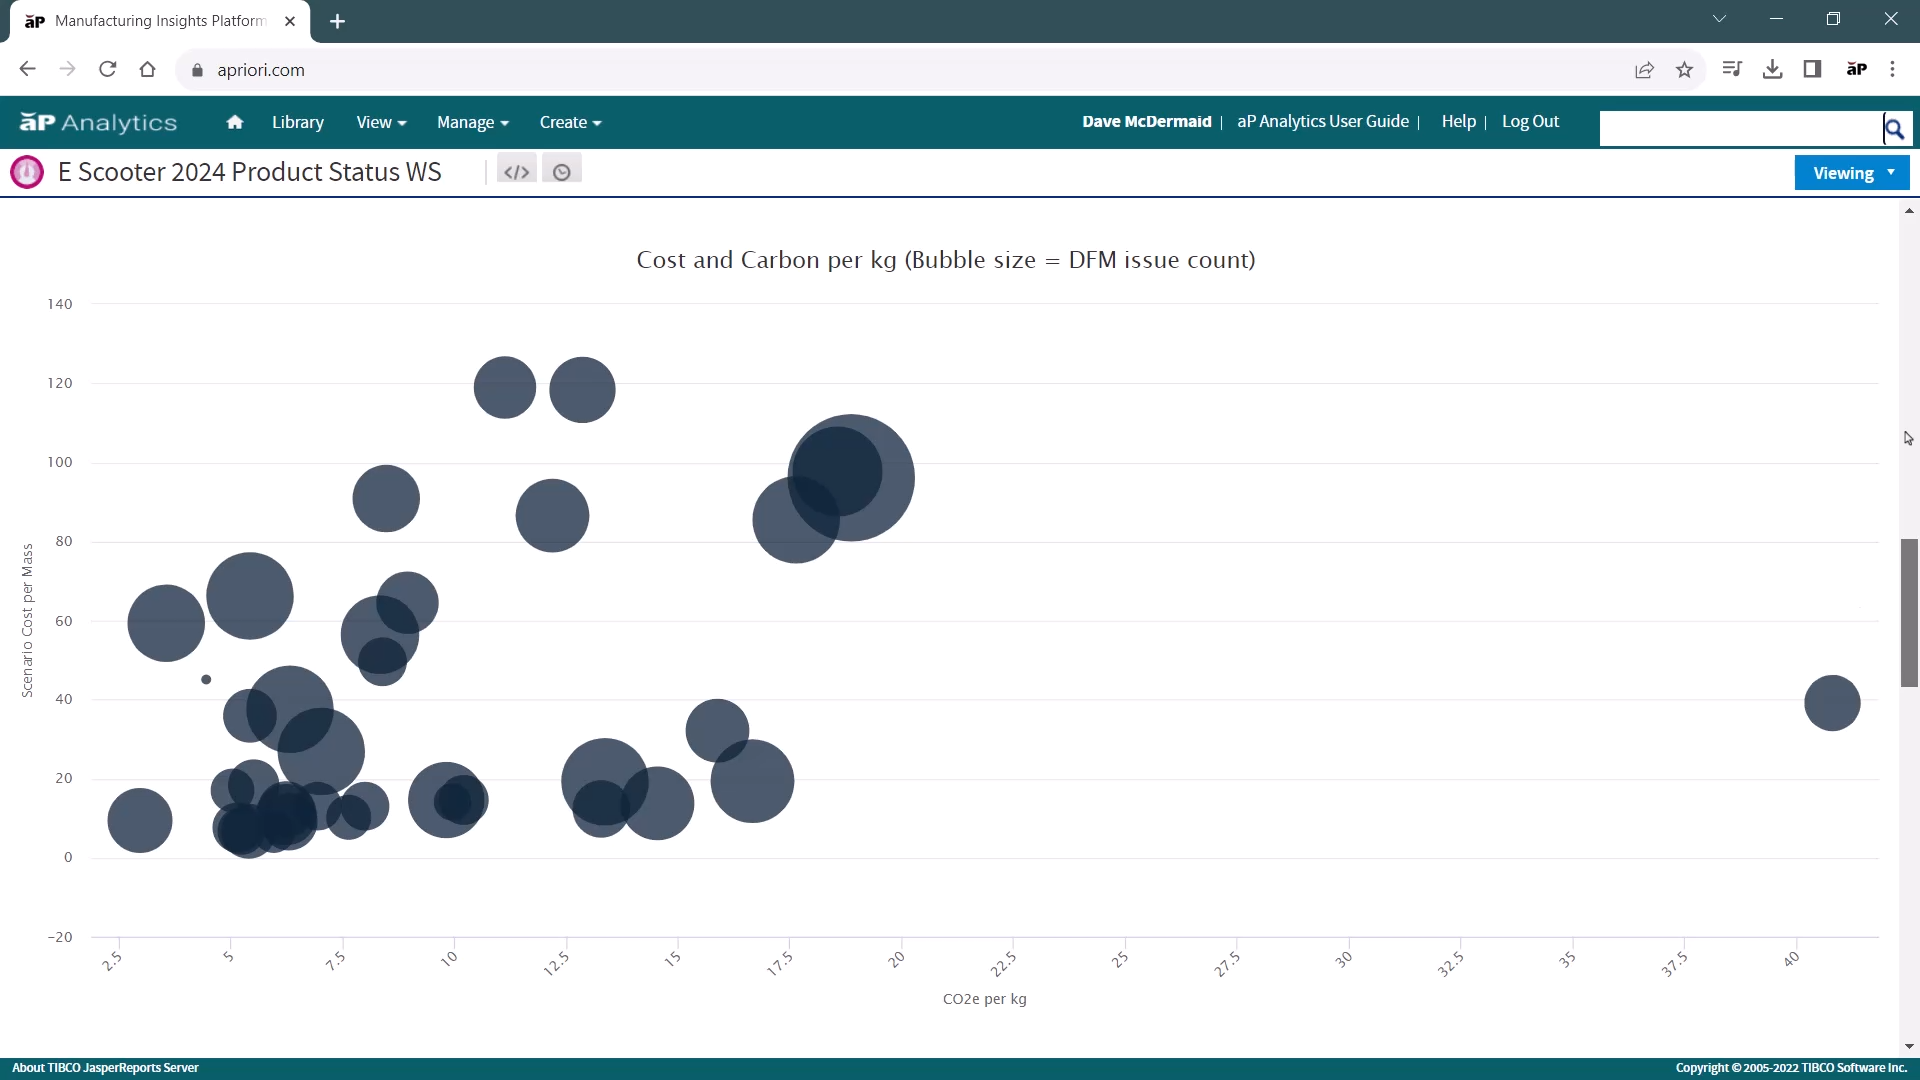This screenshot has width=1920, height=1080.
Task: Click the embed code icon
Action: point(516,172)
